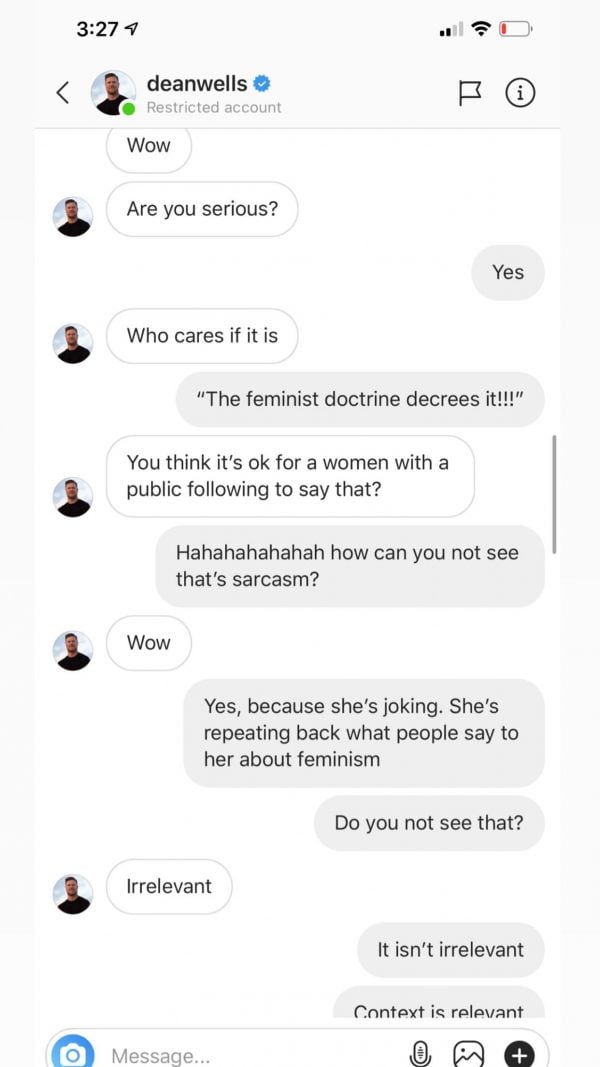
Task: Click the chat scrollbar handle
Action: tap(554, 494)
